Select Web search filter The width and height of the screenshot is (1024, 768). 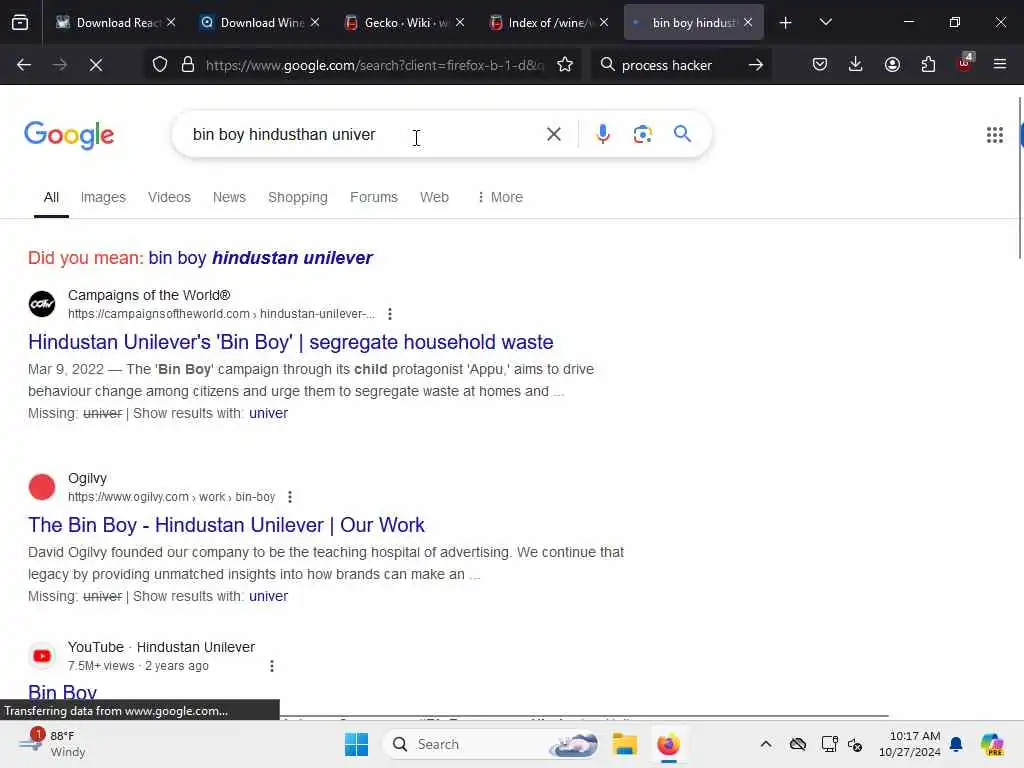pyautogui.click(x=434, y=197)
